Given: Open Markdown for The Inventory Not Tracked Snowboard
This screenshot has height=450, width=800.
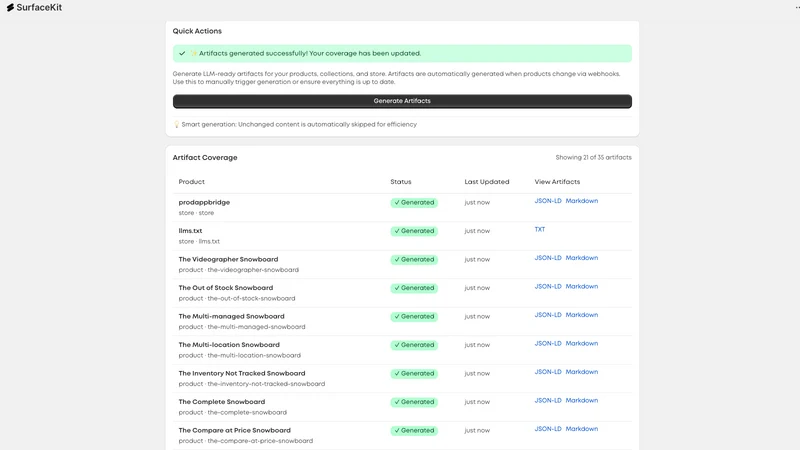Looking at the screenshot, I should [582, 372].
